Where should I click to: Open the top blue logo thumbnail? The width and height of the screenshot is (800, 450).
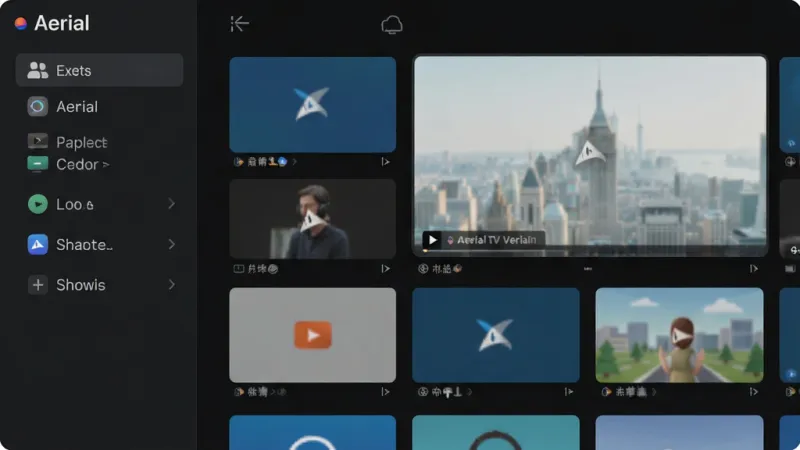(313, 105)
